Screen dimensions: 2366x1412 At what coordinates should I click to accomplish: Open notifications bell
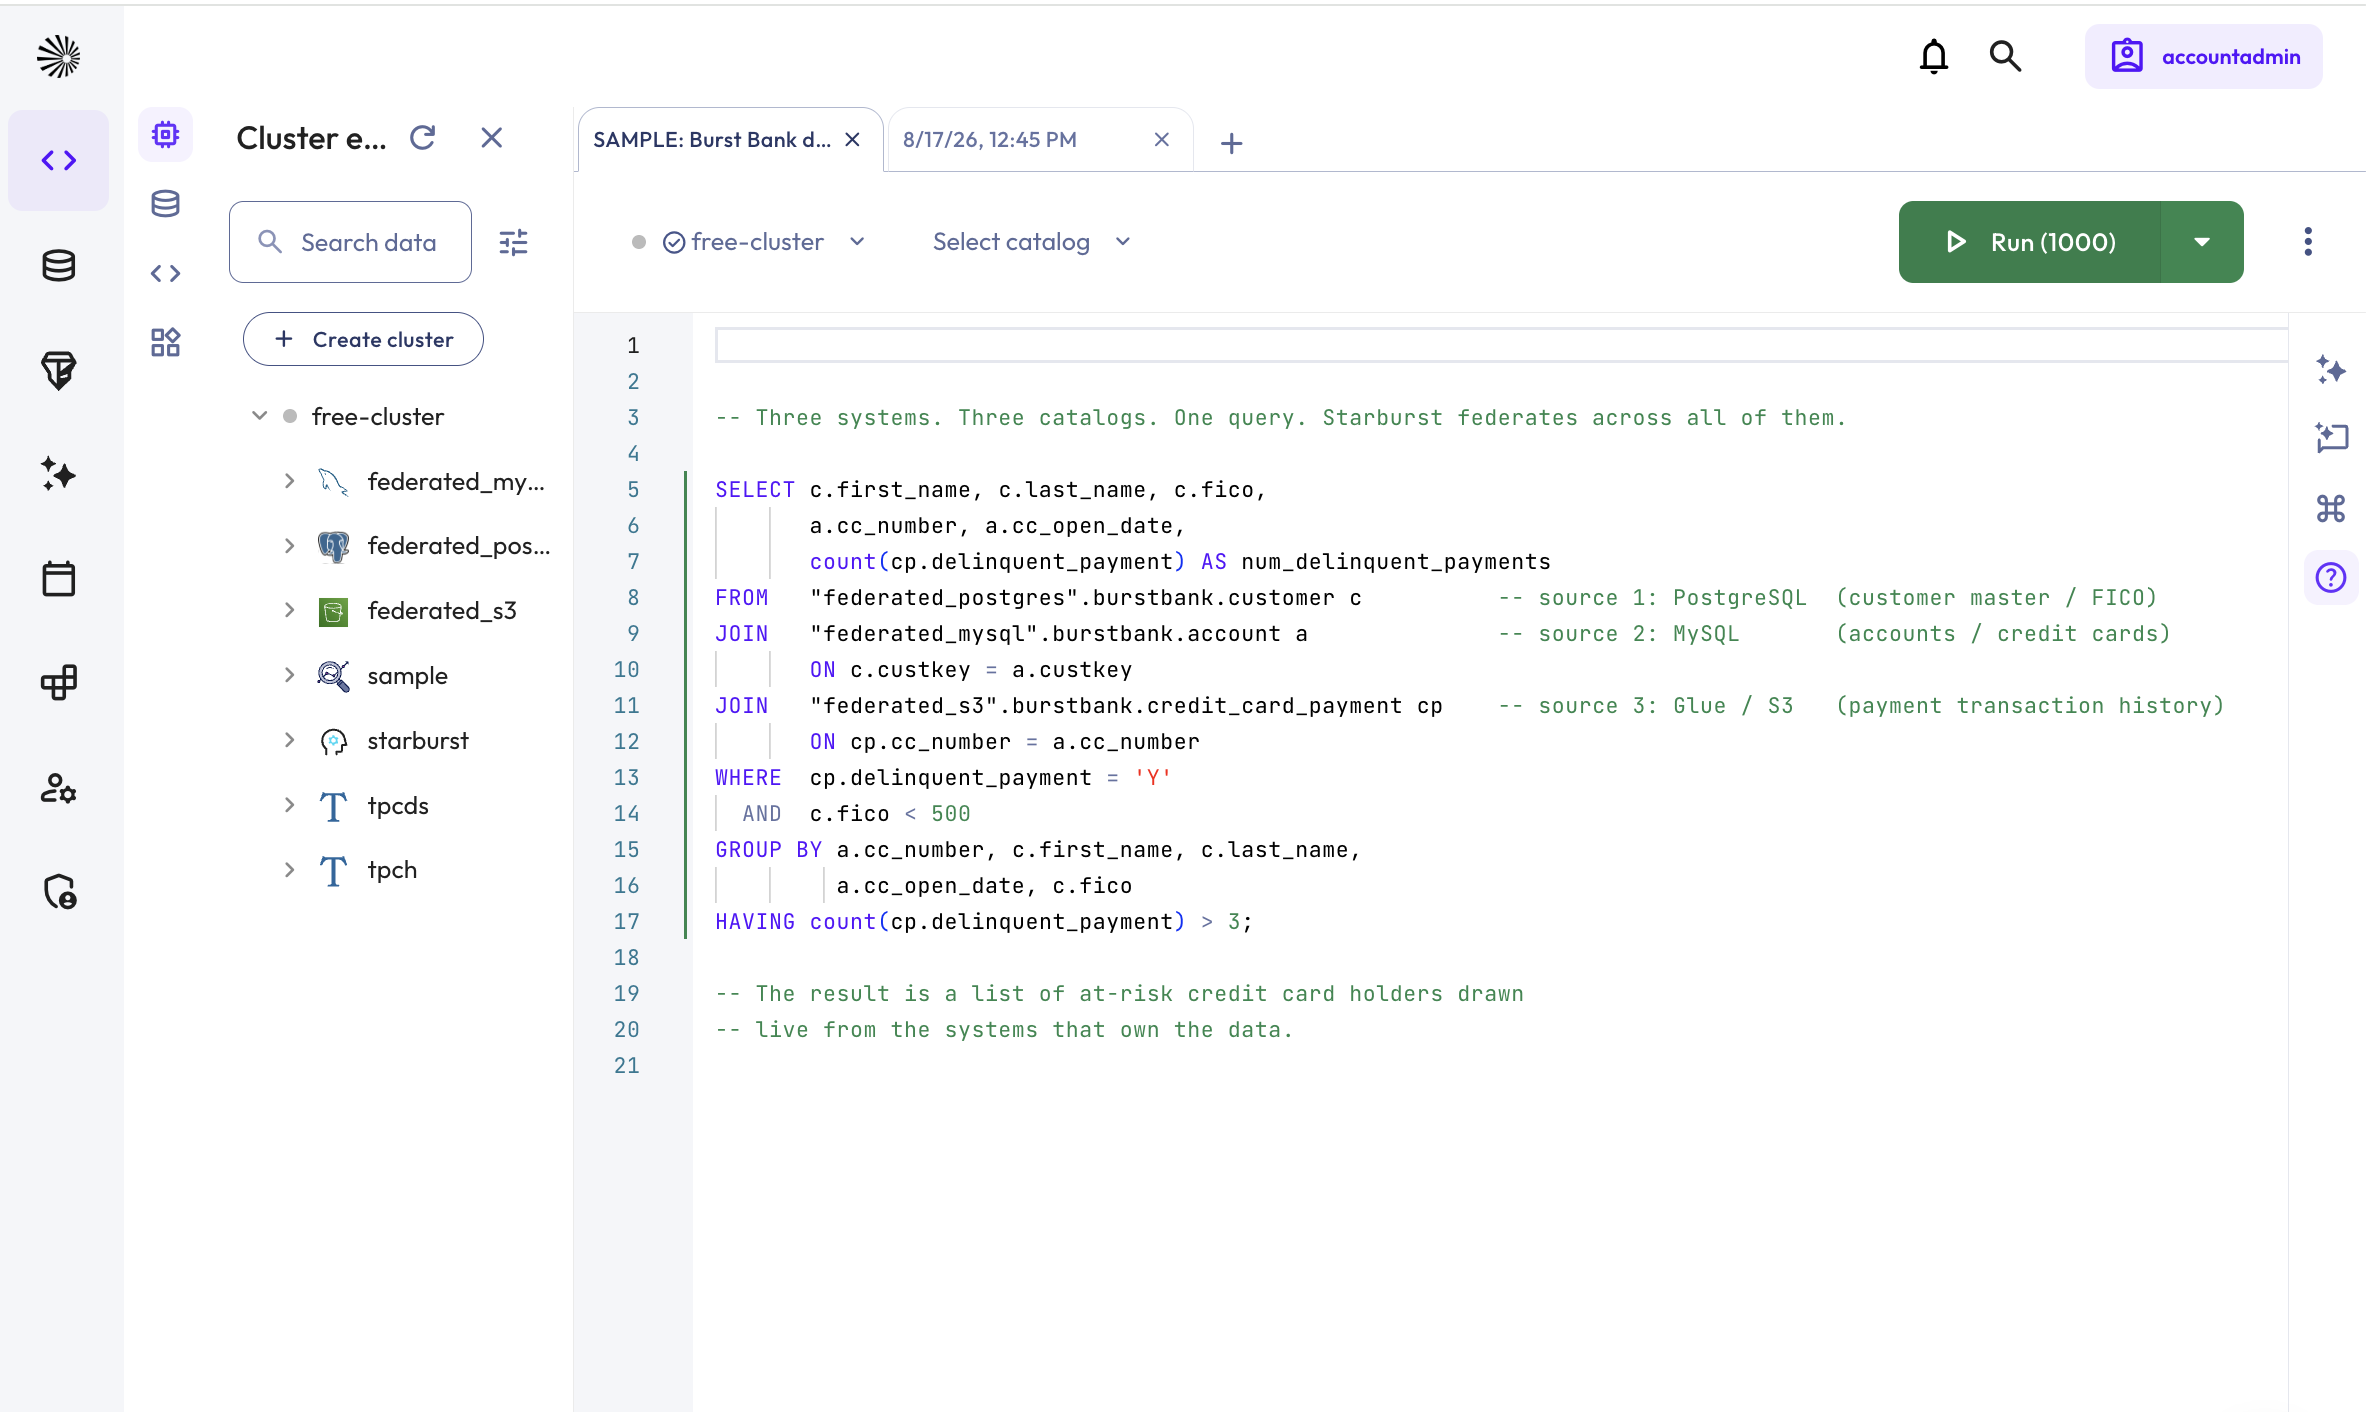[x=1934, y=57]
